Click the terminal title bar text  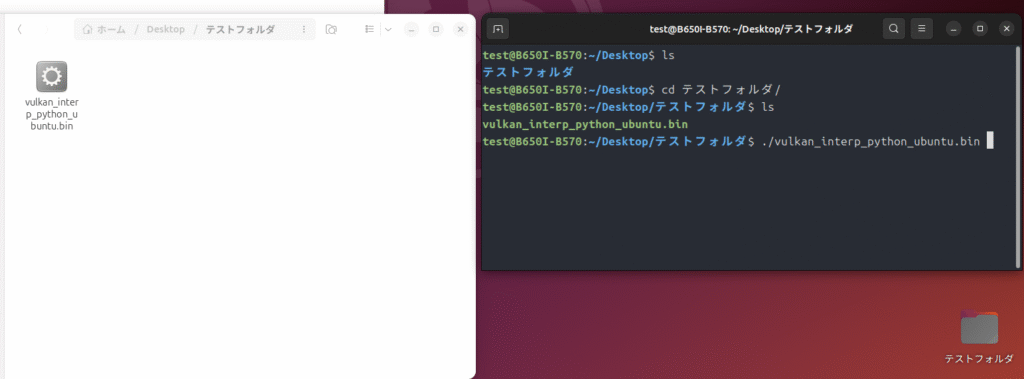point(751,29)
